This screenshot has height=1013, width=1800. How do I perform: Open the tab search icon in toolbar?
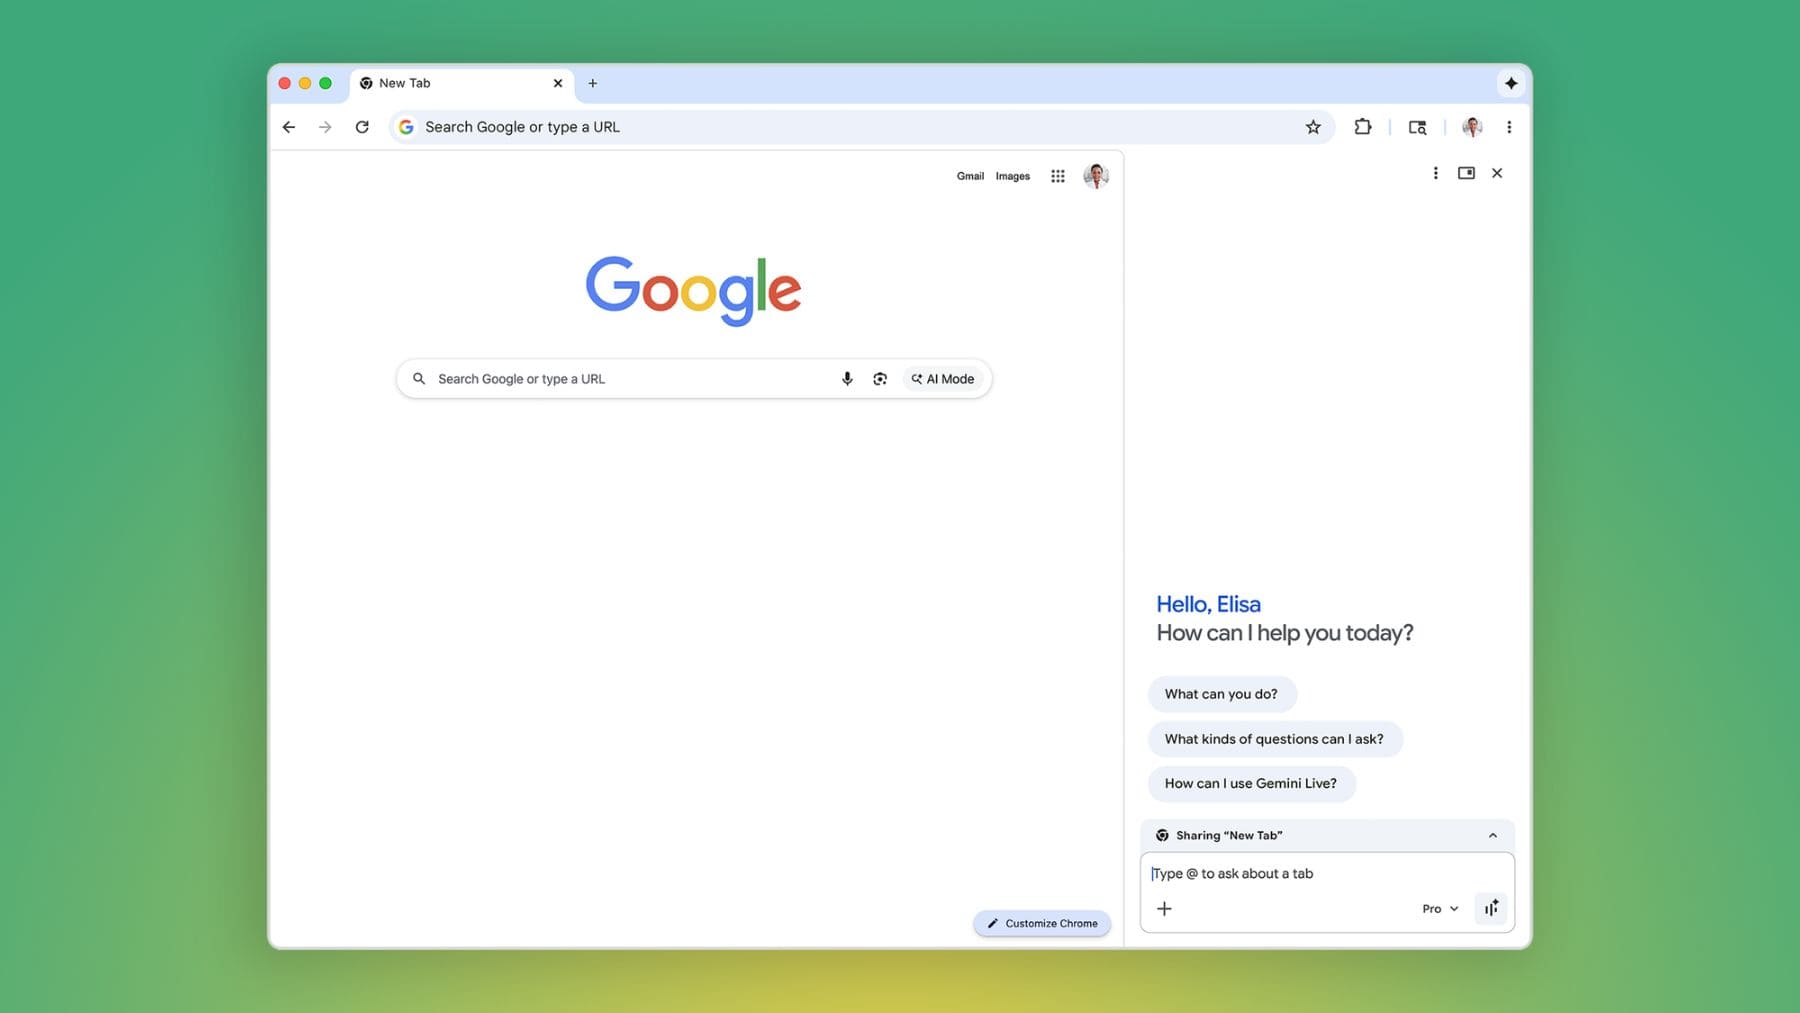pyautogui.click(x=1417, y=127)
